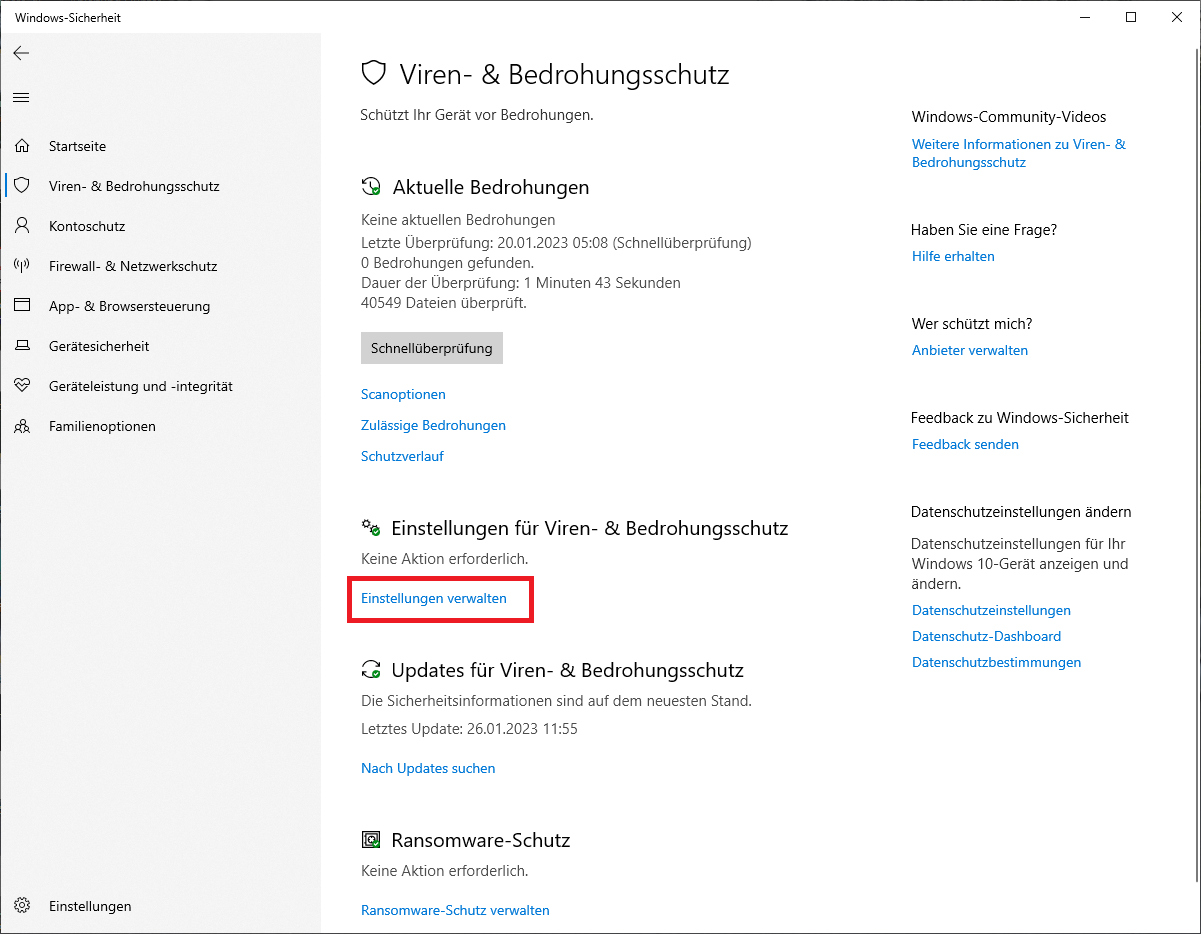
Task: View the Schutzverlauf
Action: [402, 456]
